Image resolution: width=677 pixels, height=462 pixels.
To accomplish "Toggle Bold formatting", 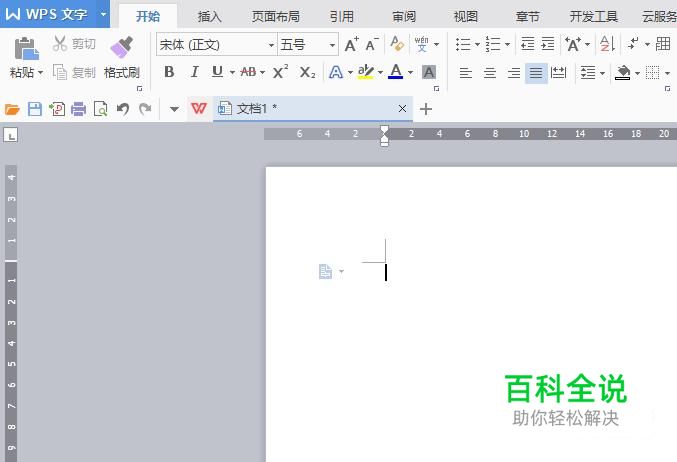I will [x=169, y=72].
